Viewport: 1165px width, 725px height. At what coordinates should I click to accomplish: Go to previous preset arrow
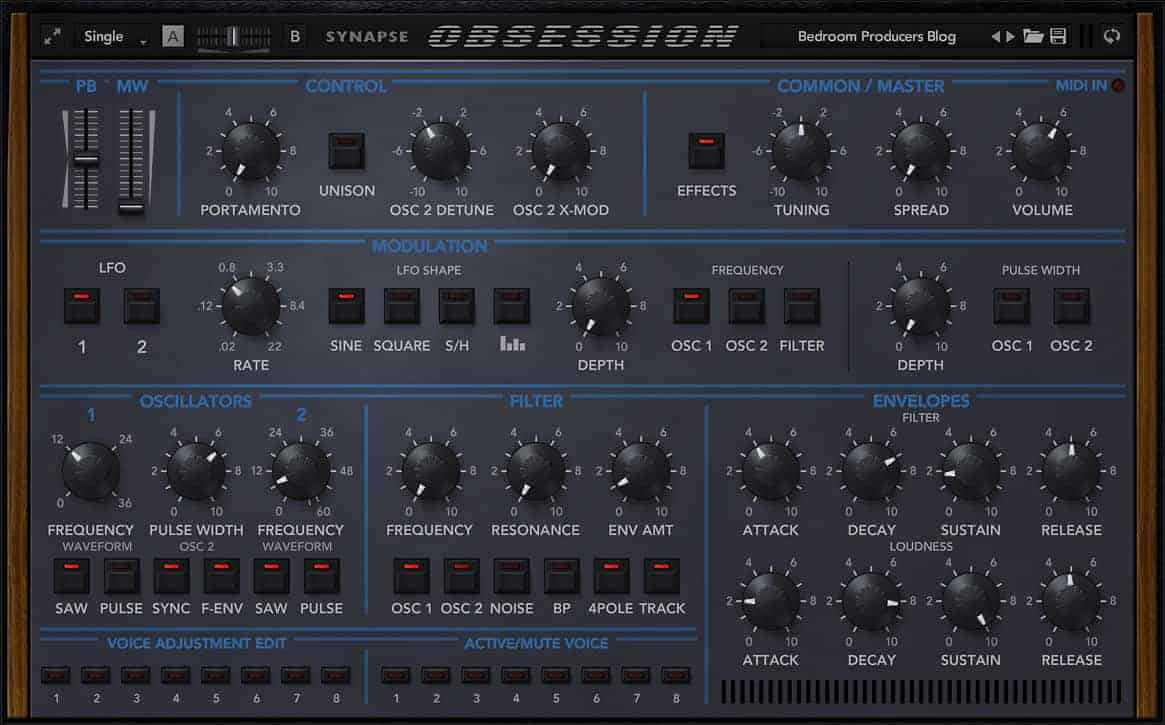tap(996, 36)
